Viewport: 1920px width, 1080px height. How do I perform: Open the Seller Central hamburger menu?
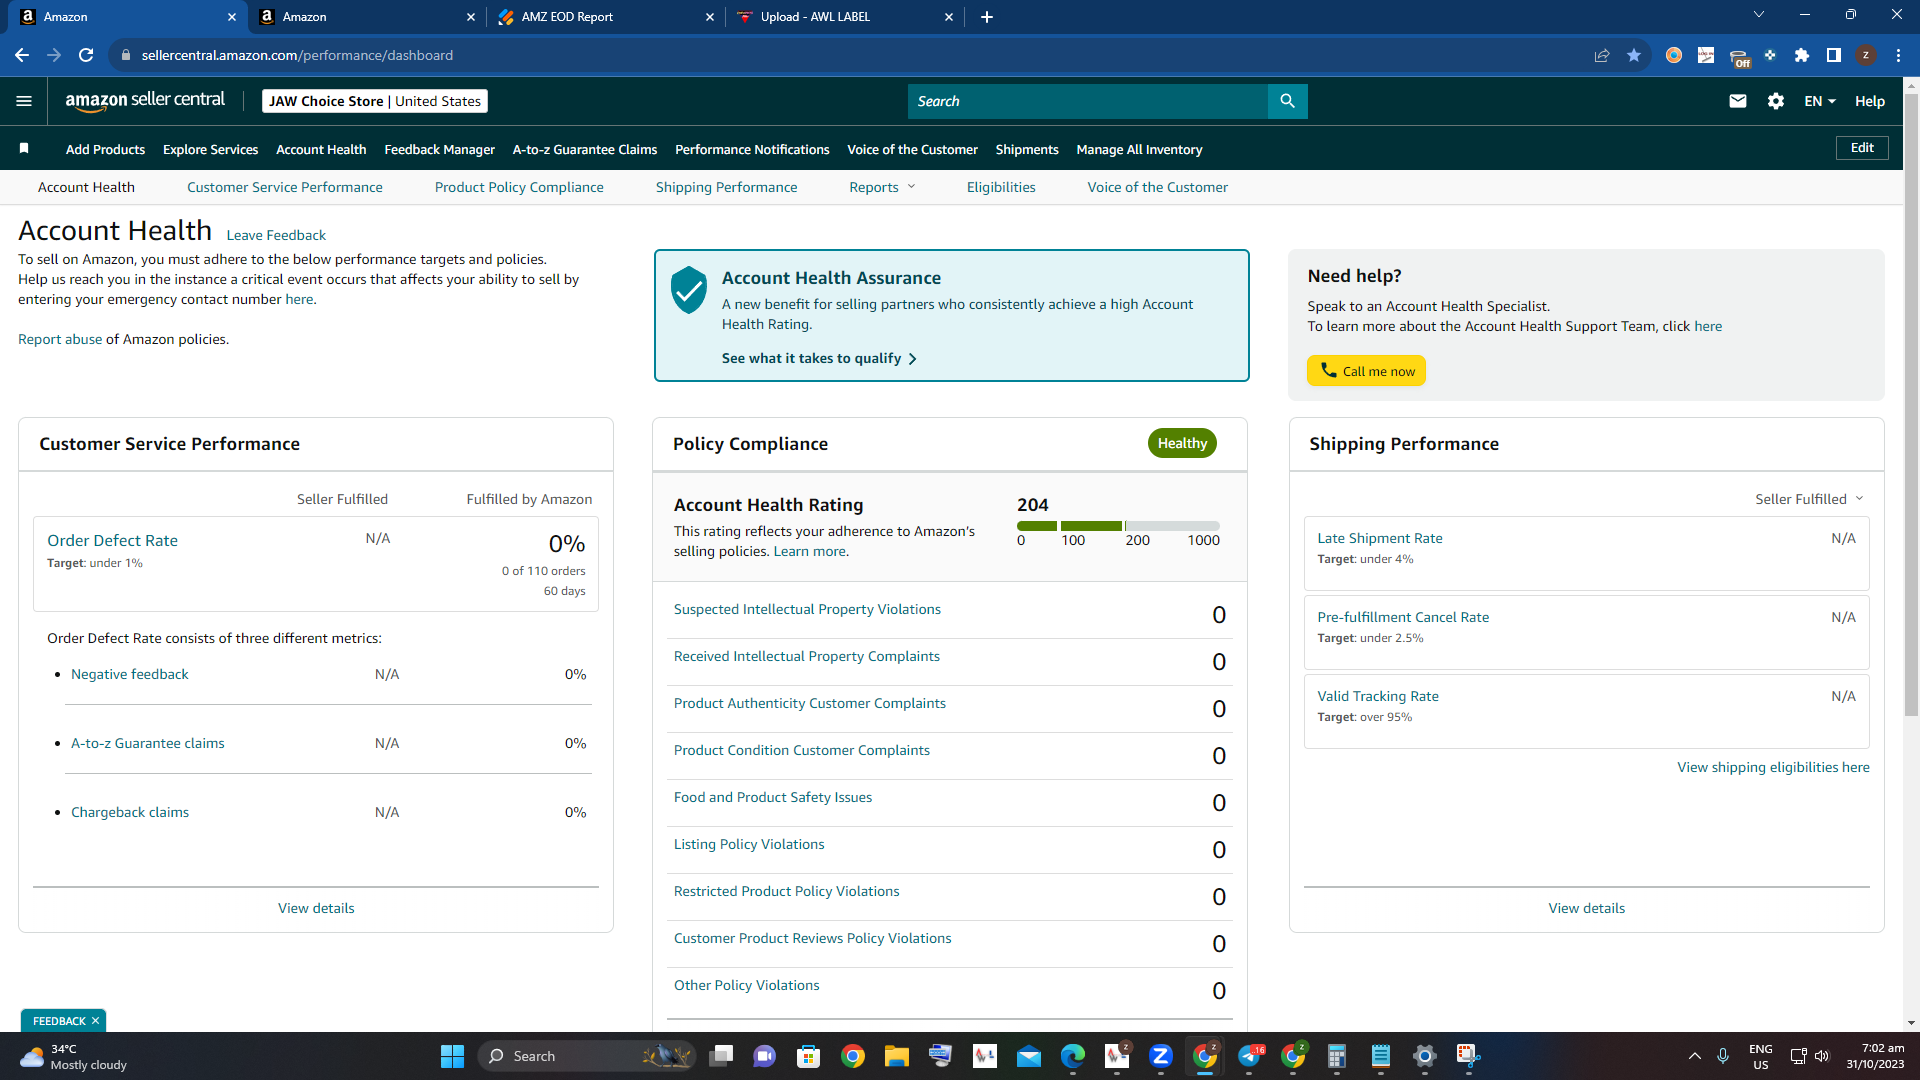coord(24,101)
